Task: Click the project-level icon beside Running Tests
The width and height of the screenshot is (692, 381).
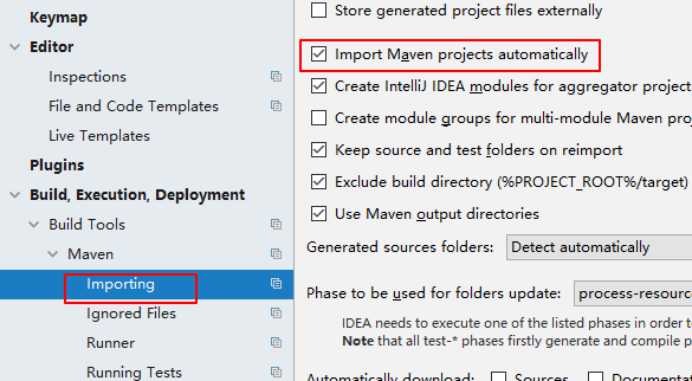Action: point(276,372)
